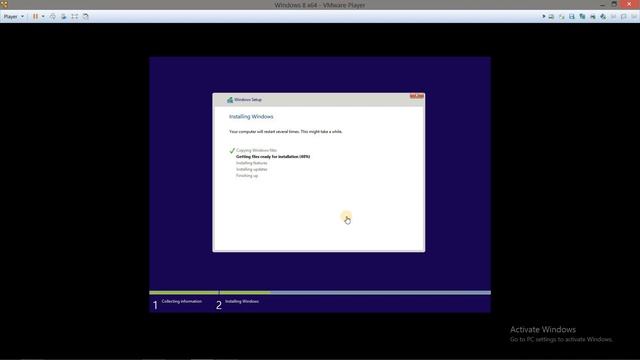
Task: Close the VMware Player window
Action: (629, 4)
